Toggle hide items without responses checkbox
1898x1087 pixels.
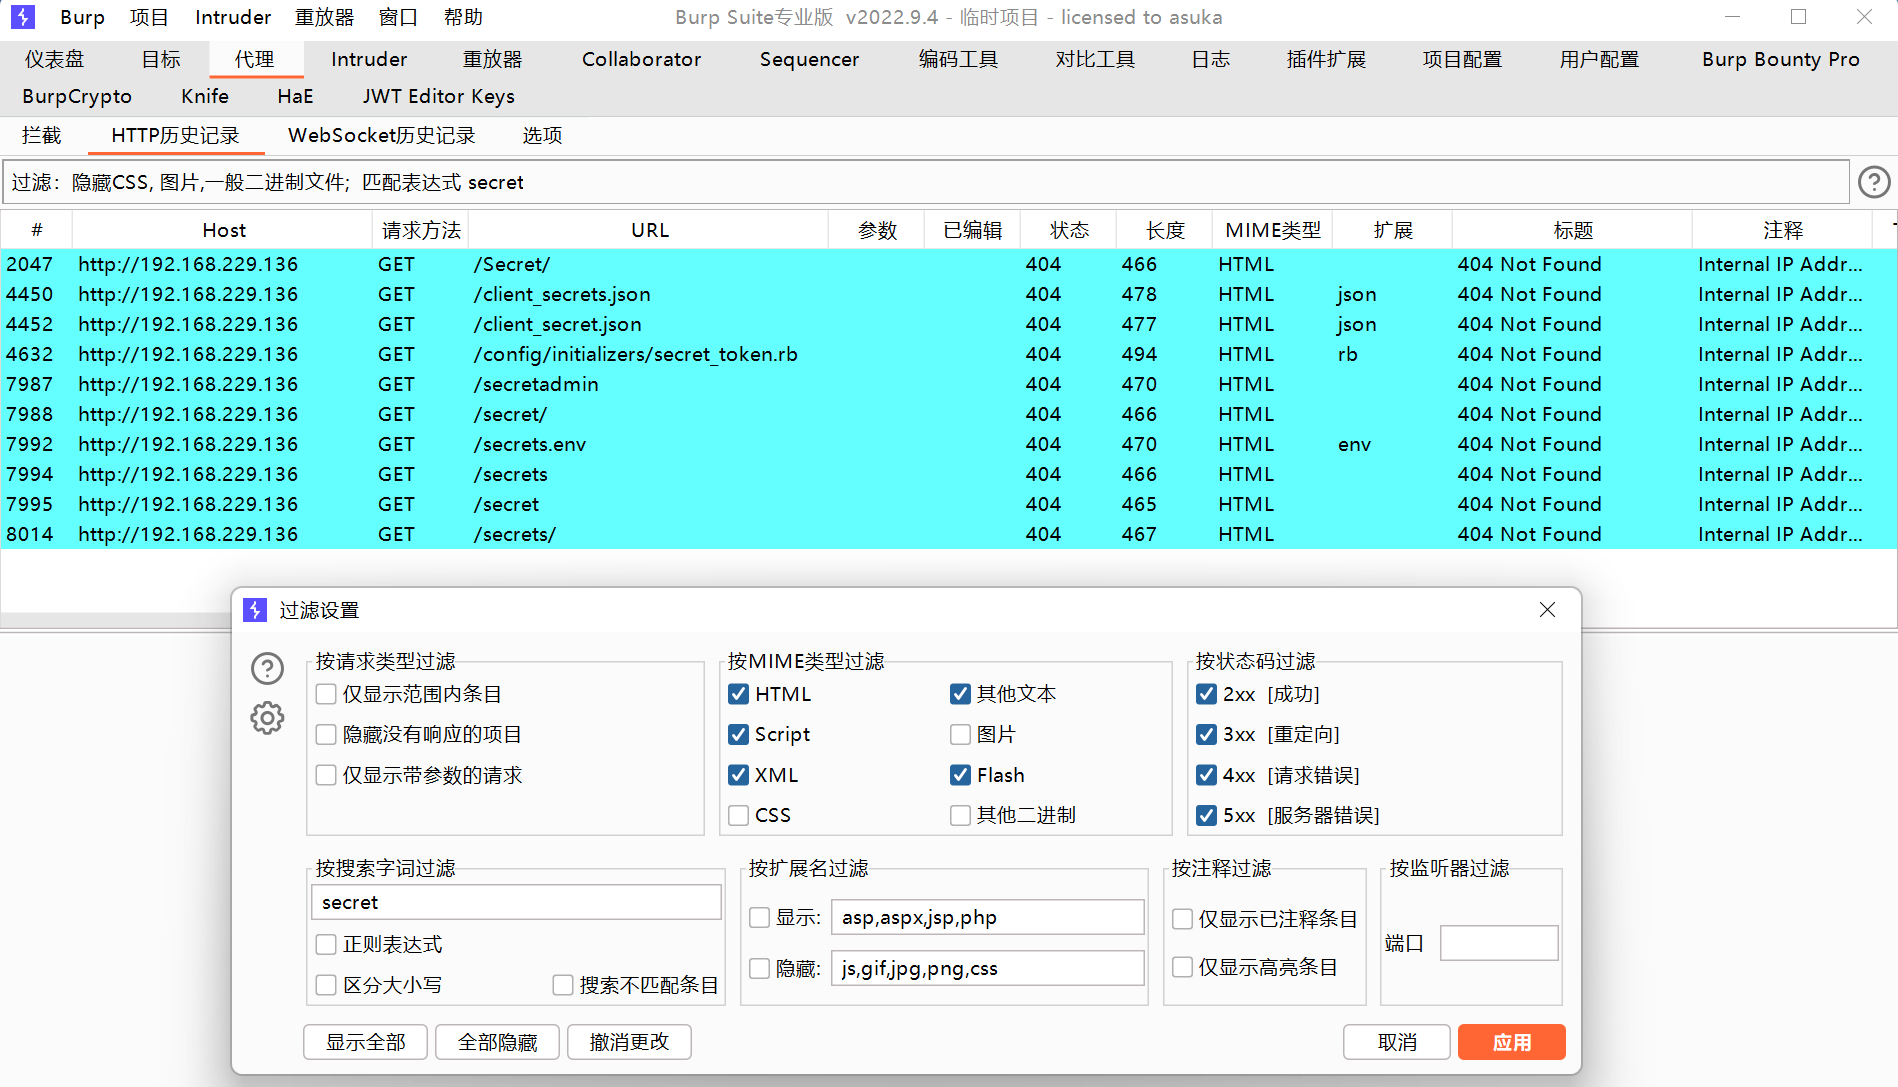(326, 735)
